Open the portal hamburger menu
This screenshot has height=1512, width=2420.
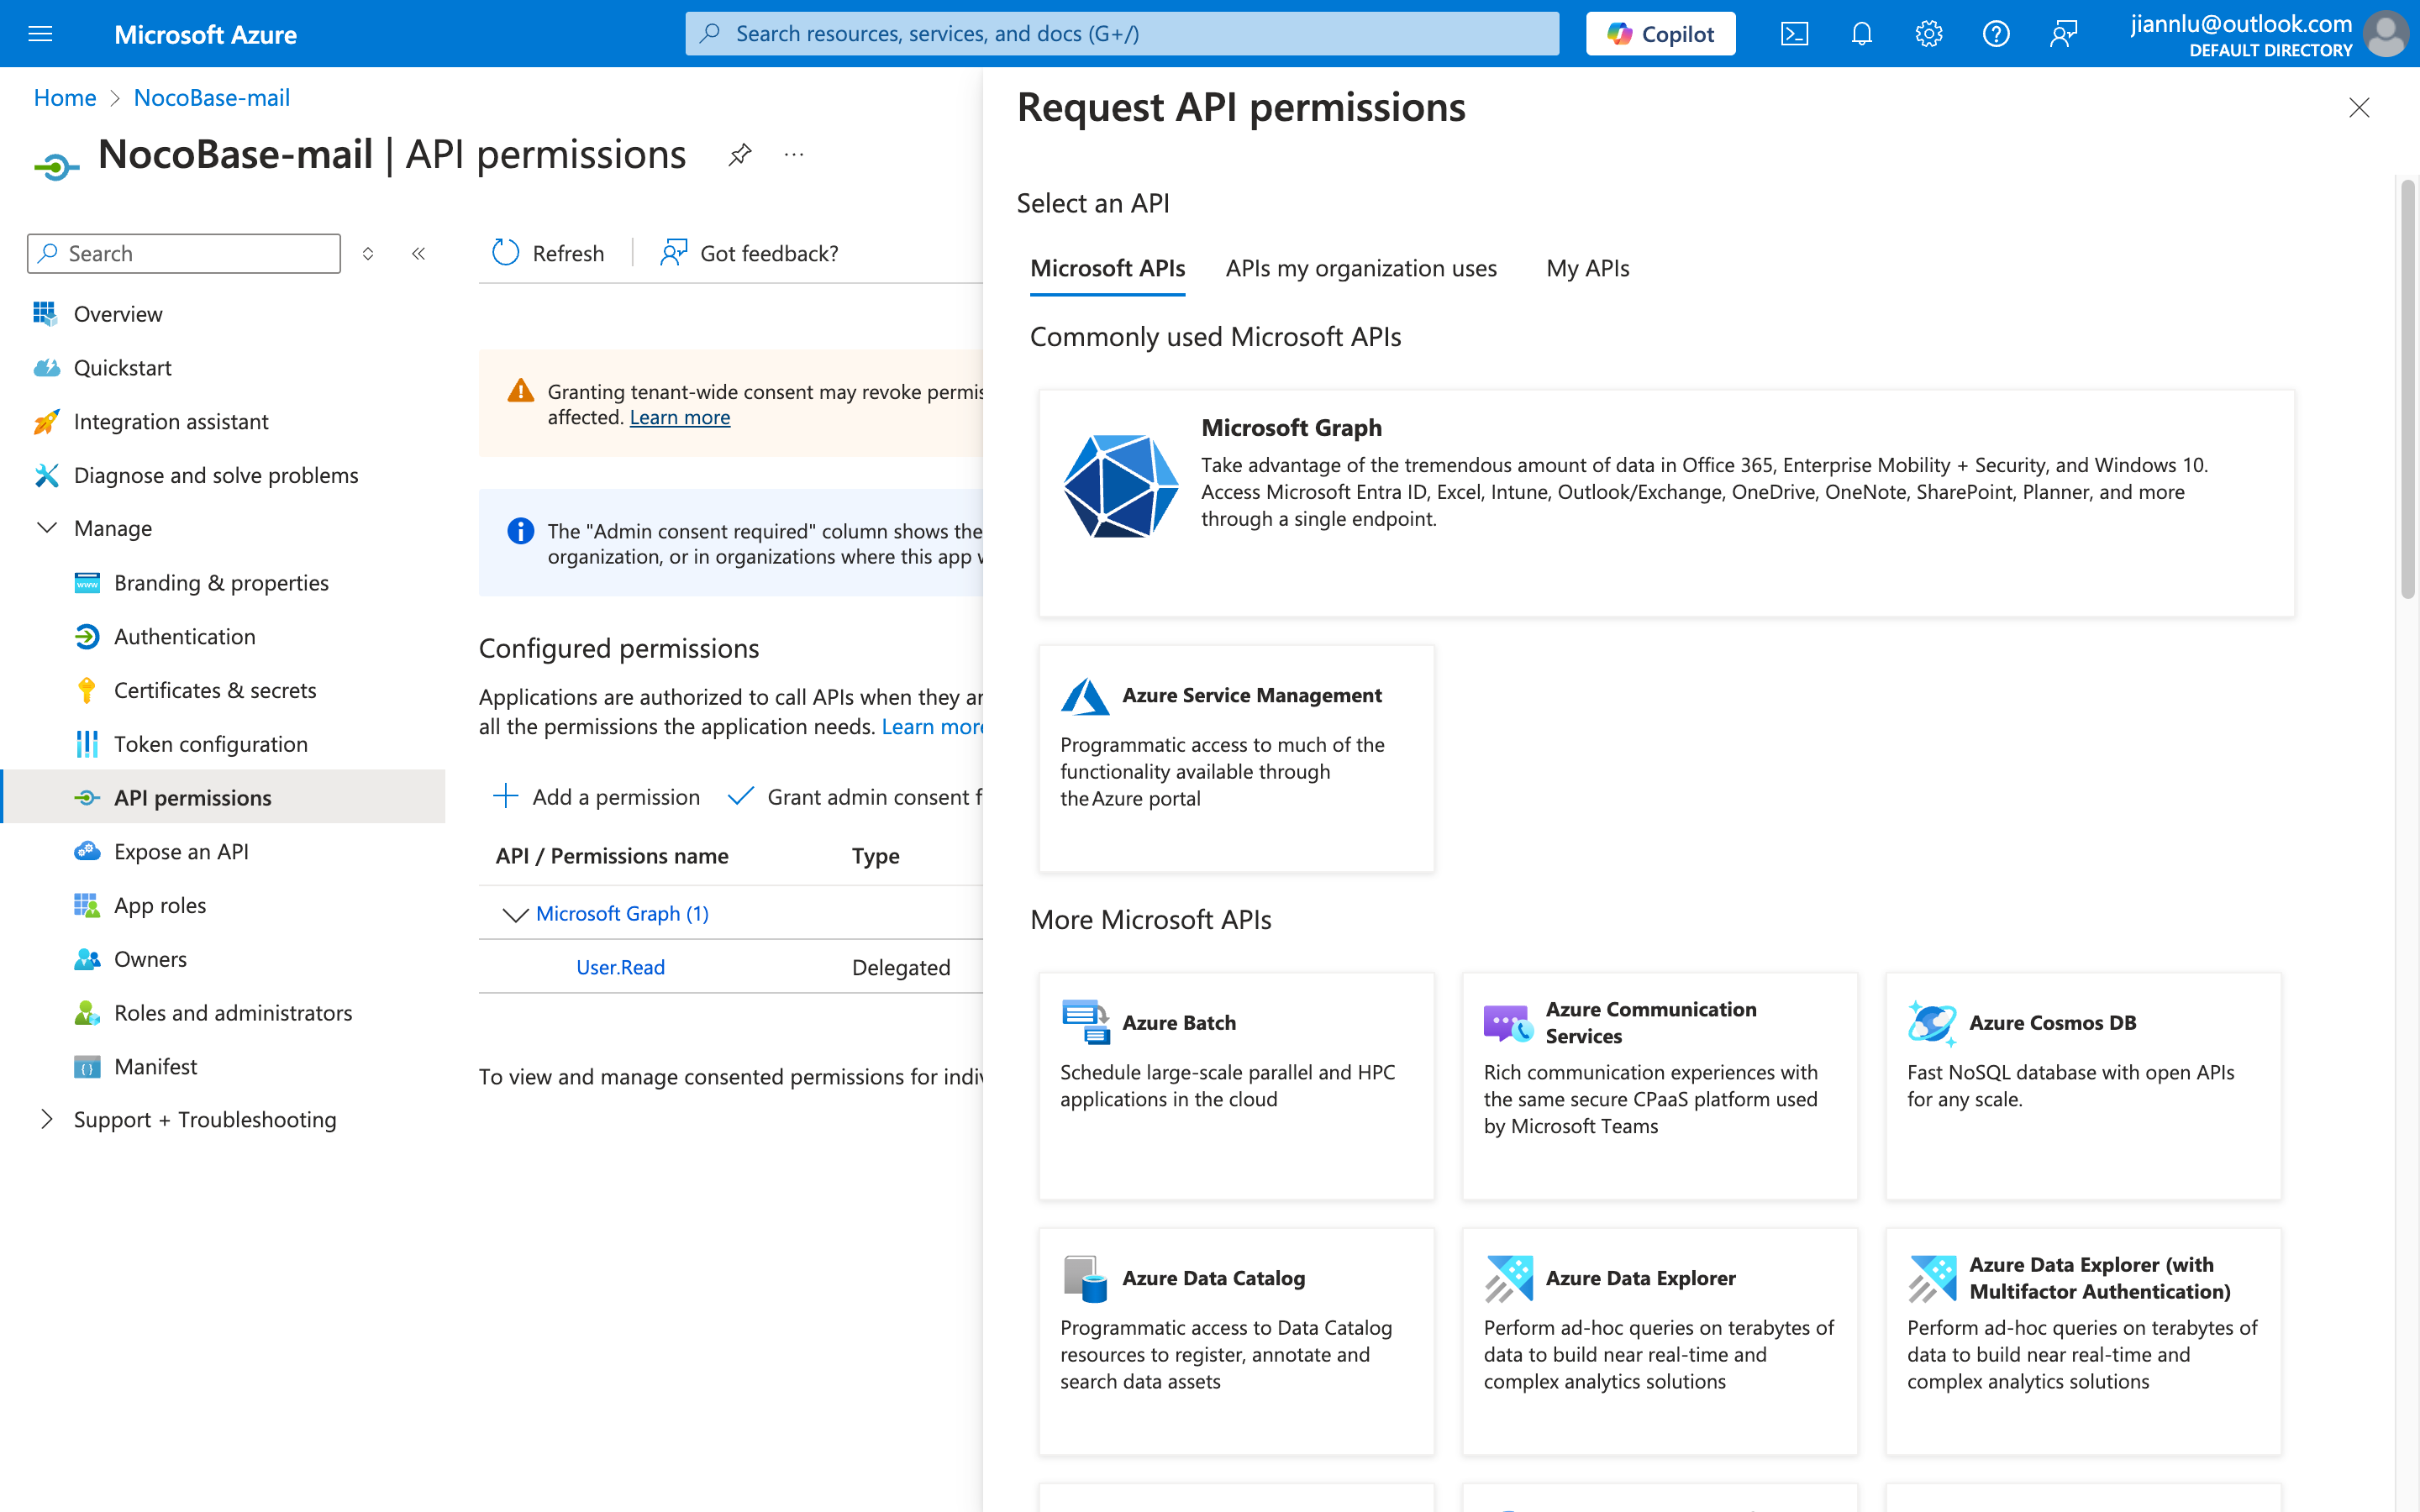pyautogui.click(x=40, y=34)
